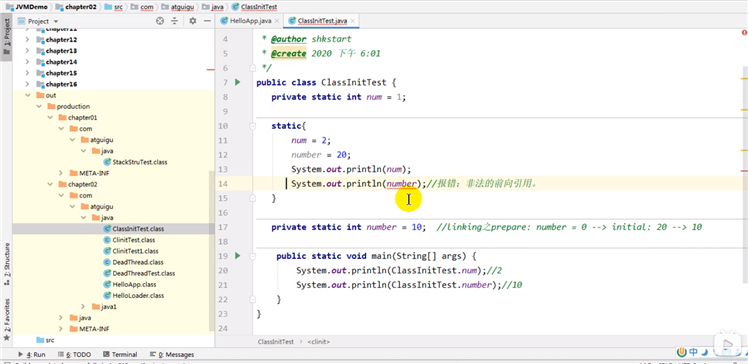Click src in navigation breadcrumb
The height and width of the screenshot is (364, 748).
pyautogui.click(x=114, y=7)
